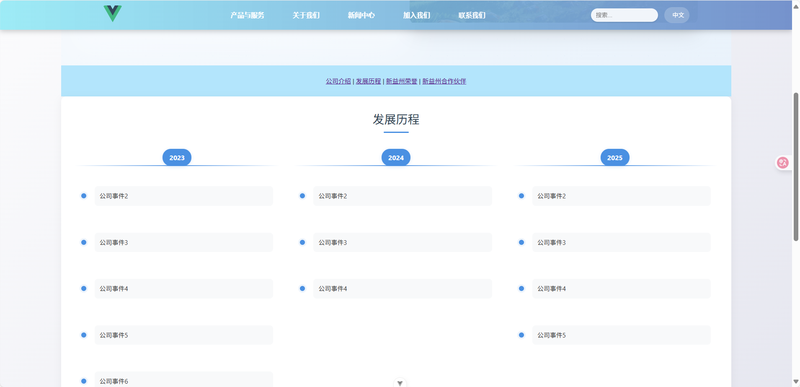Go to the 关于我们 page

(306, 15)
